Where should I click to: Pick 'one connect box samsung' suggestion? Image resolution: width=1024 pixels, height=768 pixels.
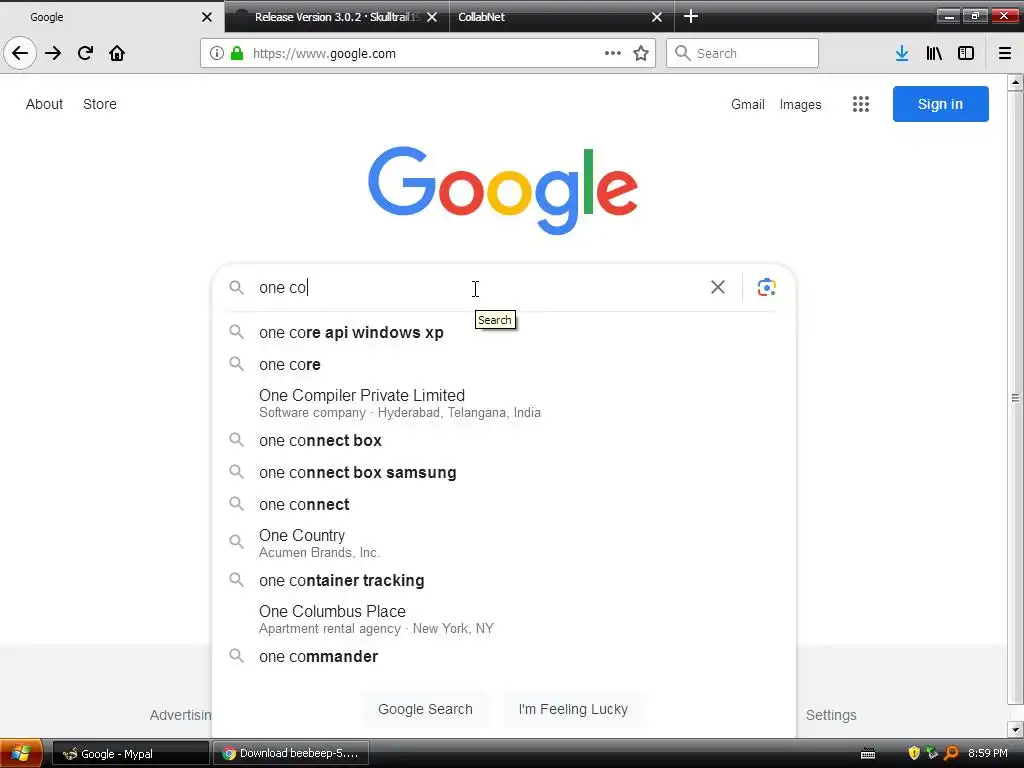[504, 473]
